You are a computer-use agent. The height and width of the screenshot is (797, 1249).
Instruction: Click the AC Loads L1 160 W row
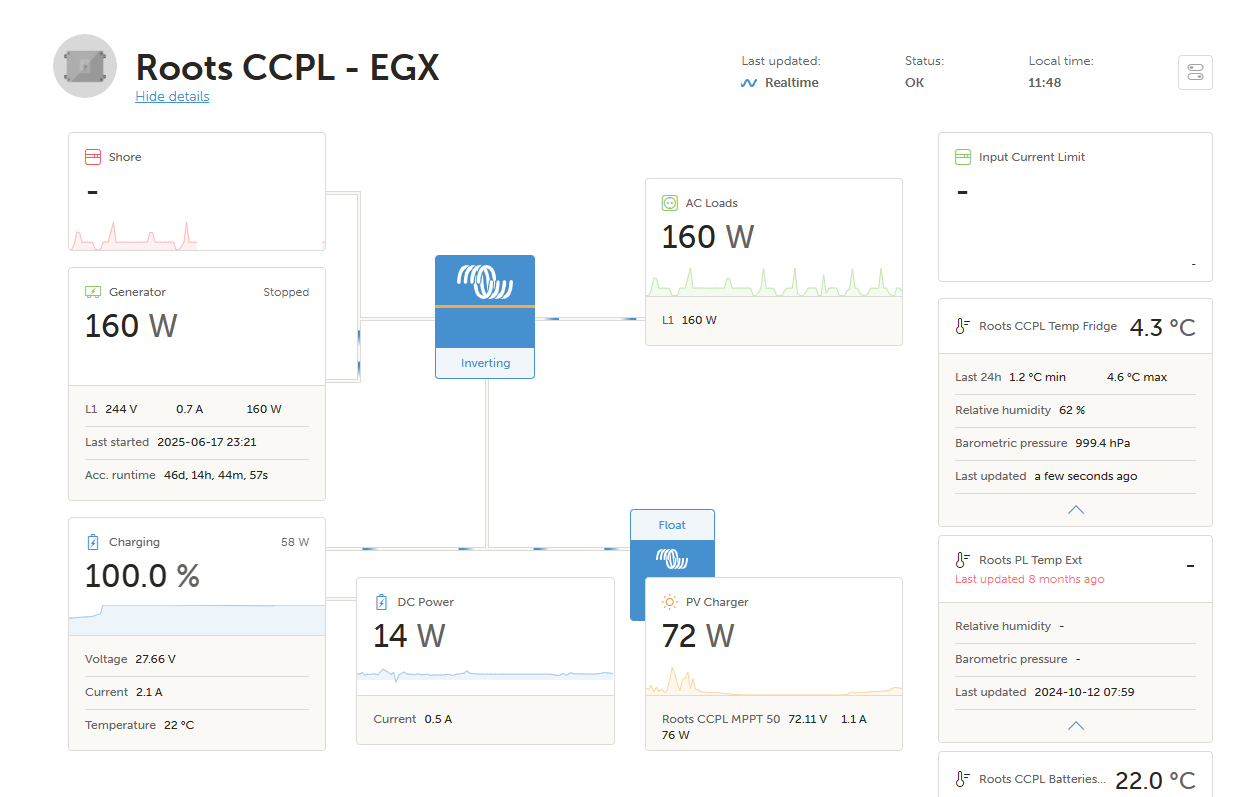(x=774, y=320)
